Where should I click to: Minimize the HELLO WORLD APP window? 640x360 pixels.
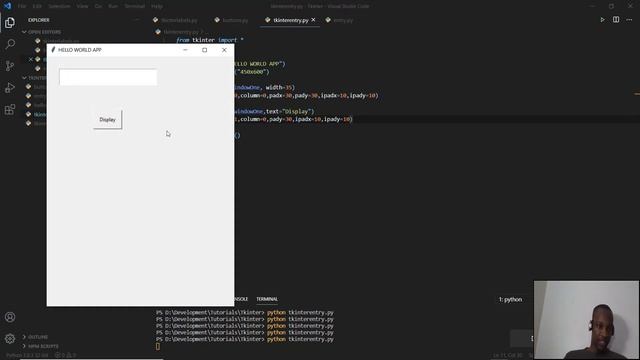point(185,50)
